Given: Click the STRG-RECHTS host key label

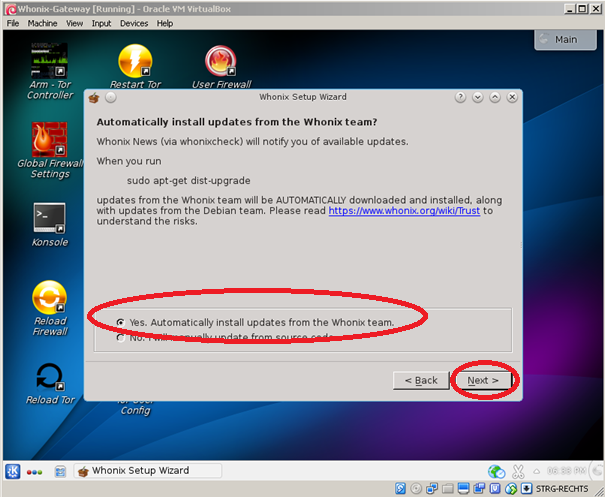Looking at the screenshot, I should coord(562,489).
